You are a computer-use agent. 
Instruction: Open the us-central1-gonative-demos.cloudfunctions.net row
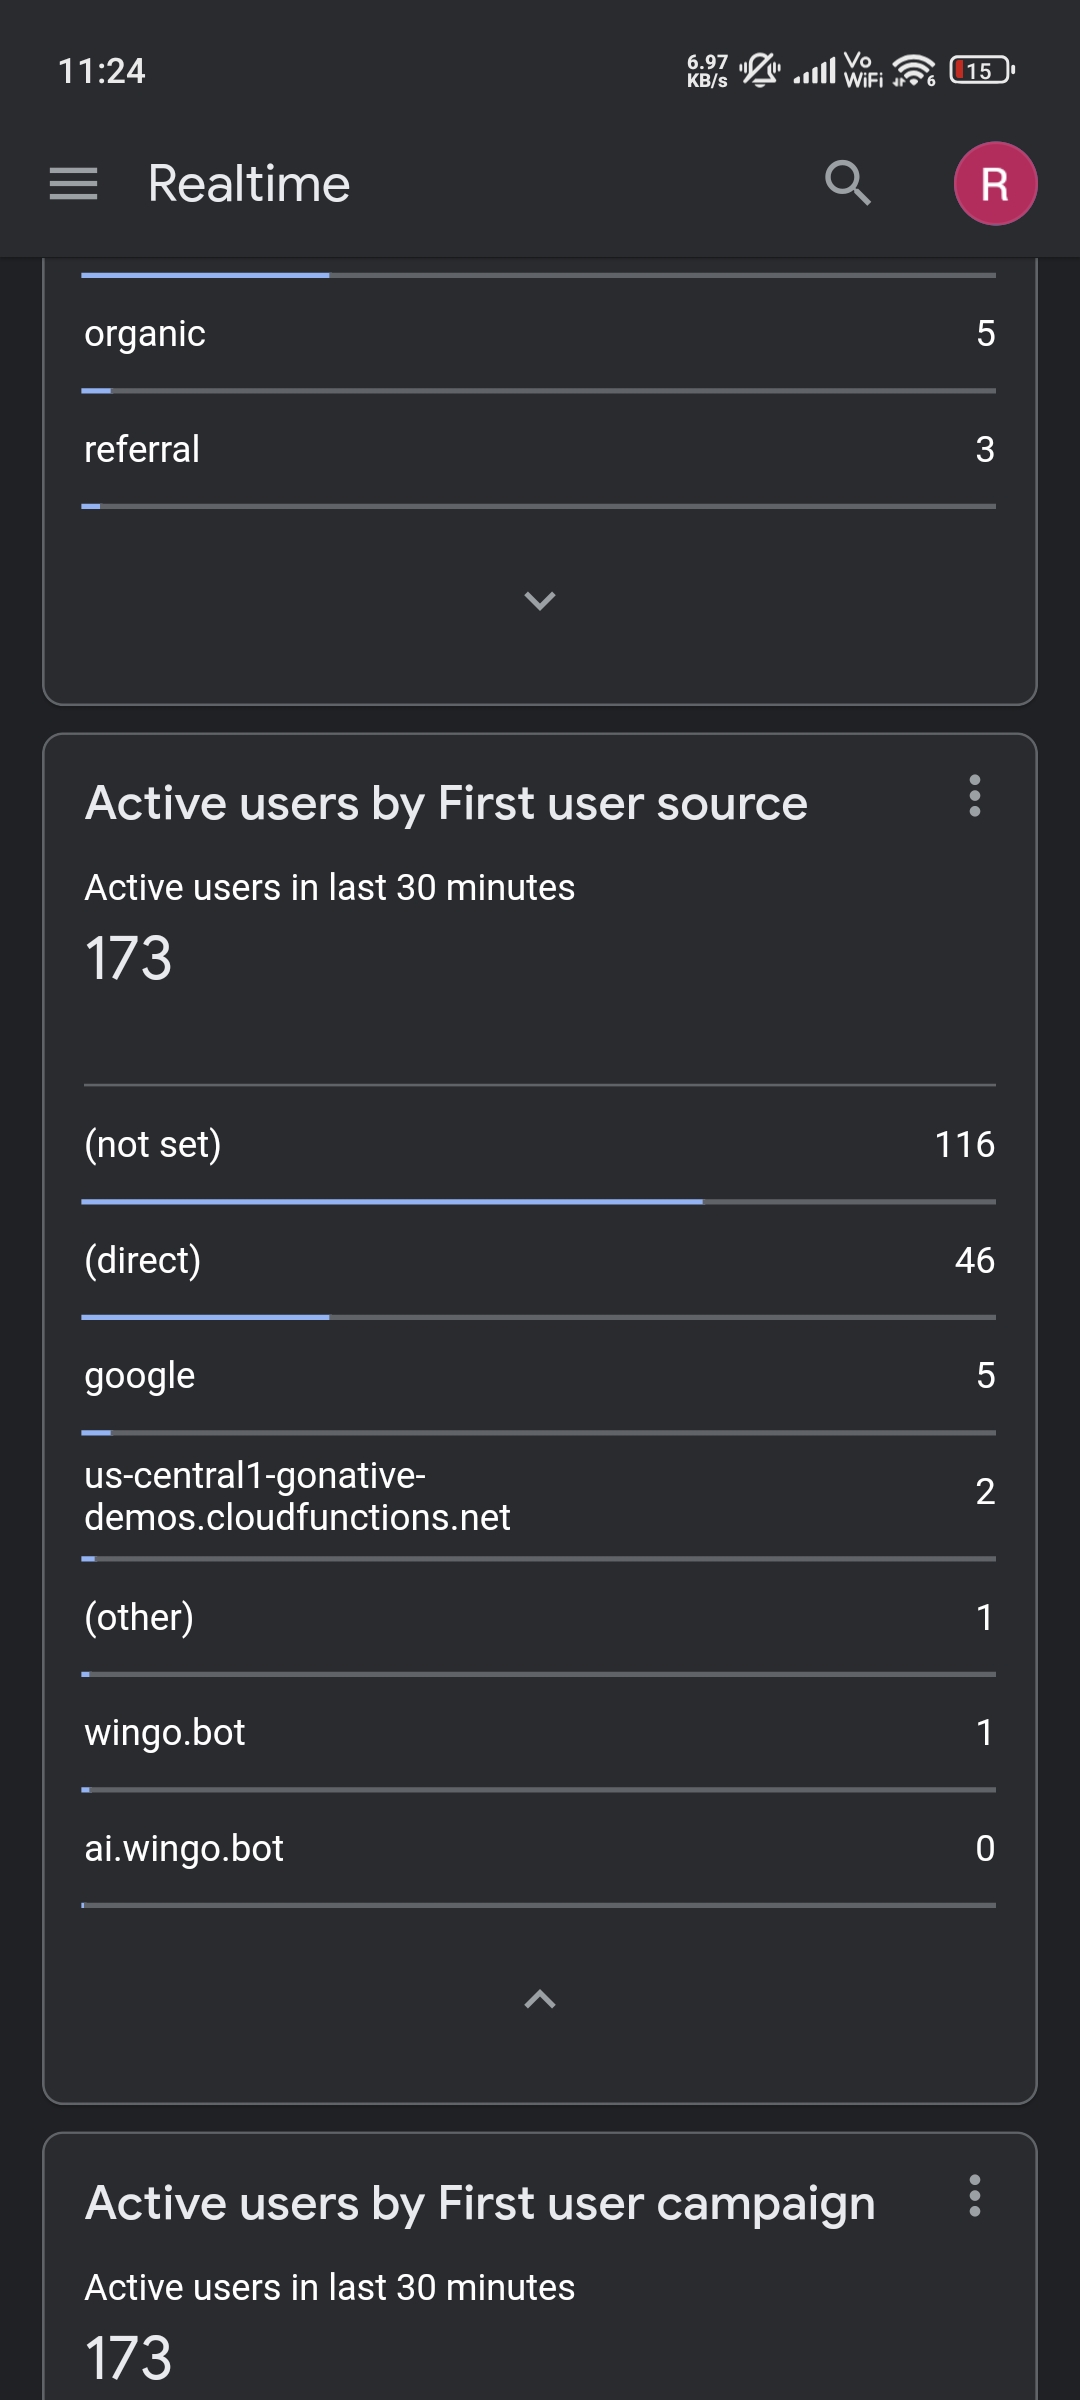(x=540, y=1496)
